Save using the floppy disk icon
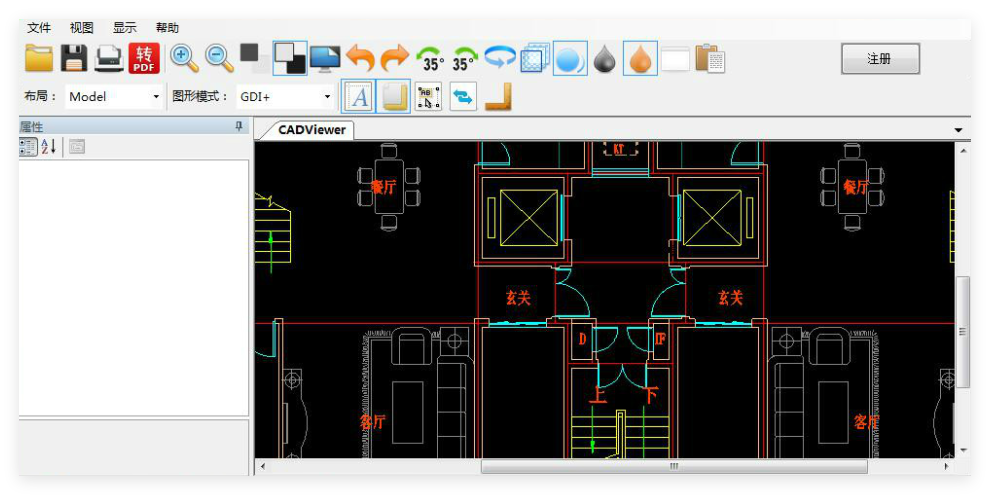 pos(74,58)
